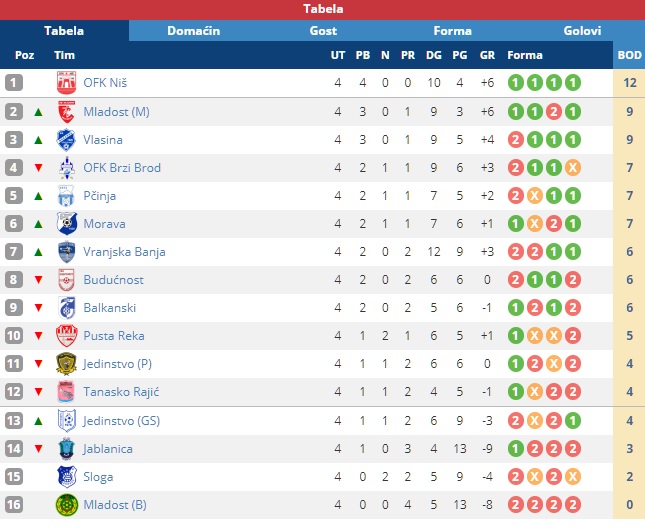Click the BOD column header
The height and width of the screenshot is (529, 645).
(629, 55)
